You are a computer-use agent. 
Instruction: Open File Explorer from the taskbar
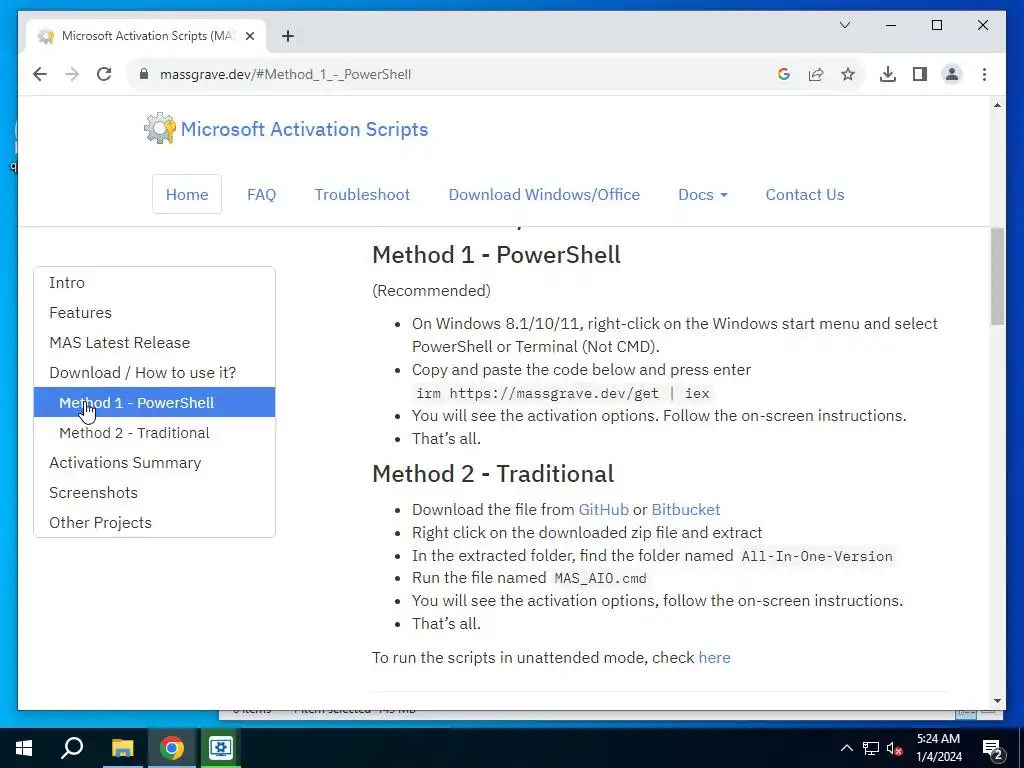point(122,748)
